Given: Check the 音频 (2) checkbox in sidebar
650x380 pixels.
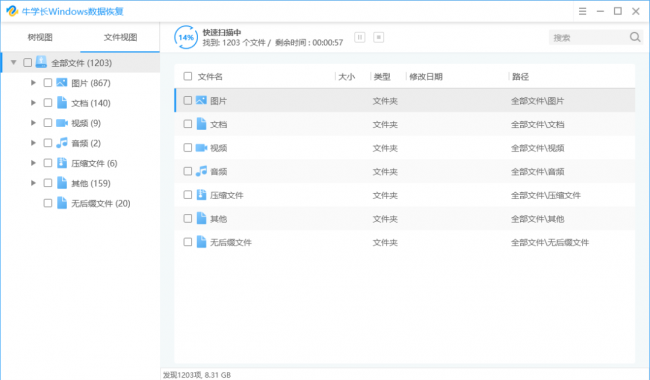Looking at the screenshot, I should (x=48, y=143).
